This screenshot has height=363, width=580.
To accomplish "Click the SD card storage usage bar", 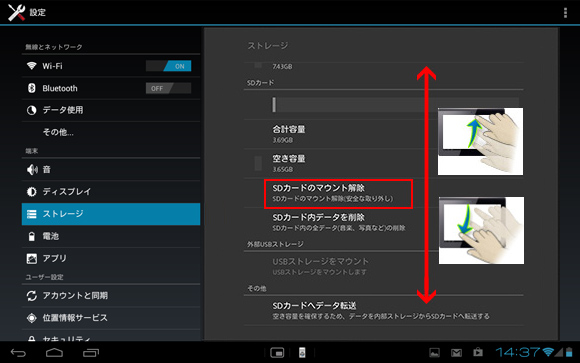I will pyautogui.click(x=395, y=105).
